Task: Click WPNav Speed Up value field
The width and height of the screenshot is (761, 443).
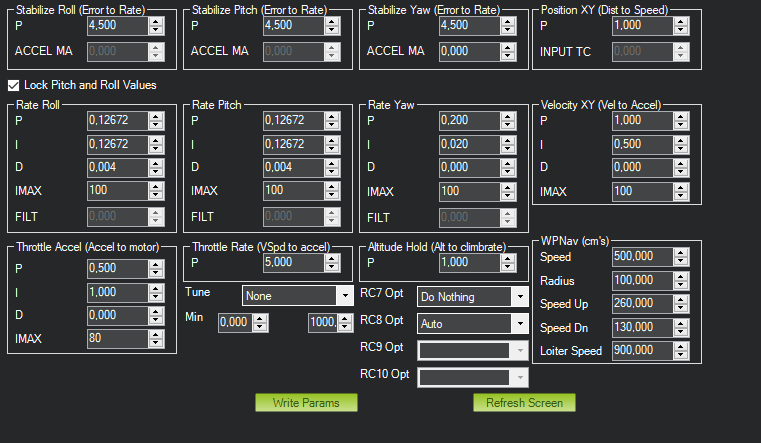Action: (643, 304)
